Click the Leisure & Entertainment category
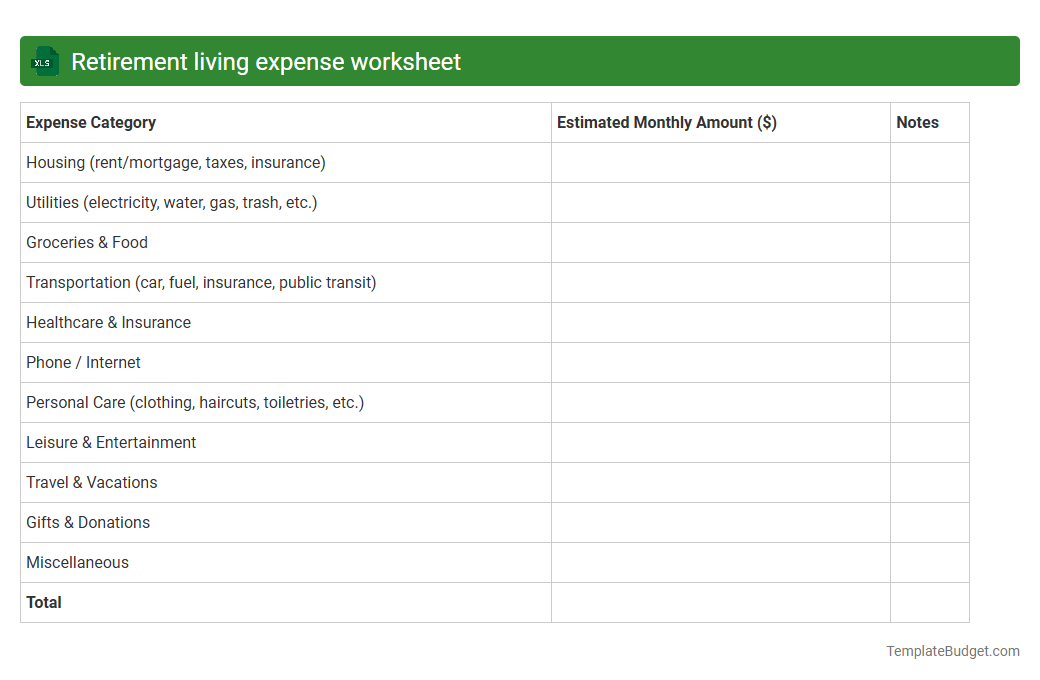The image size is (1040, 680). tap(111, 442)
